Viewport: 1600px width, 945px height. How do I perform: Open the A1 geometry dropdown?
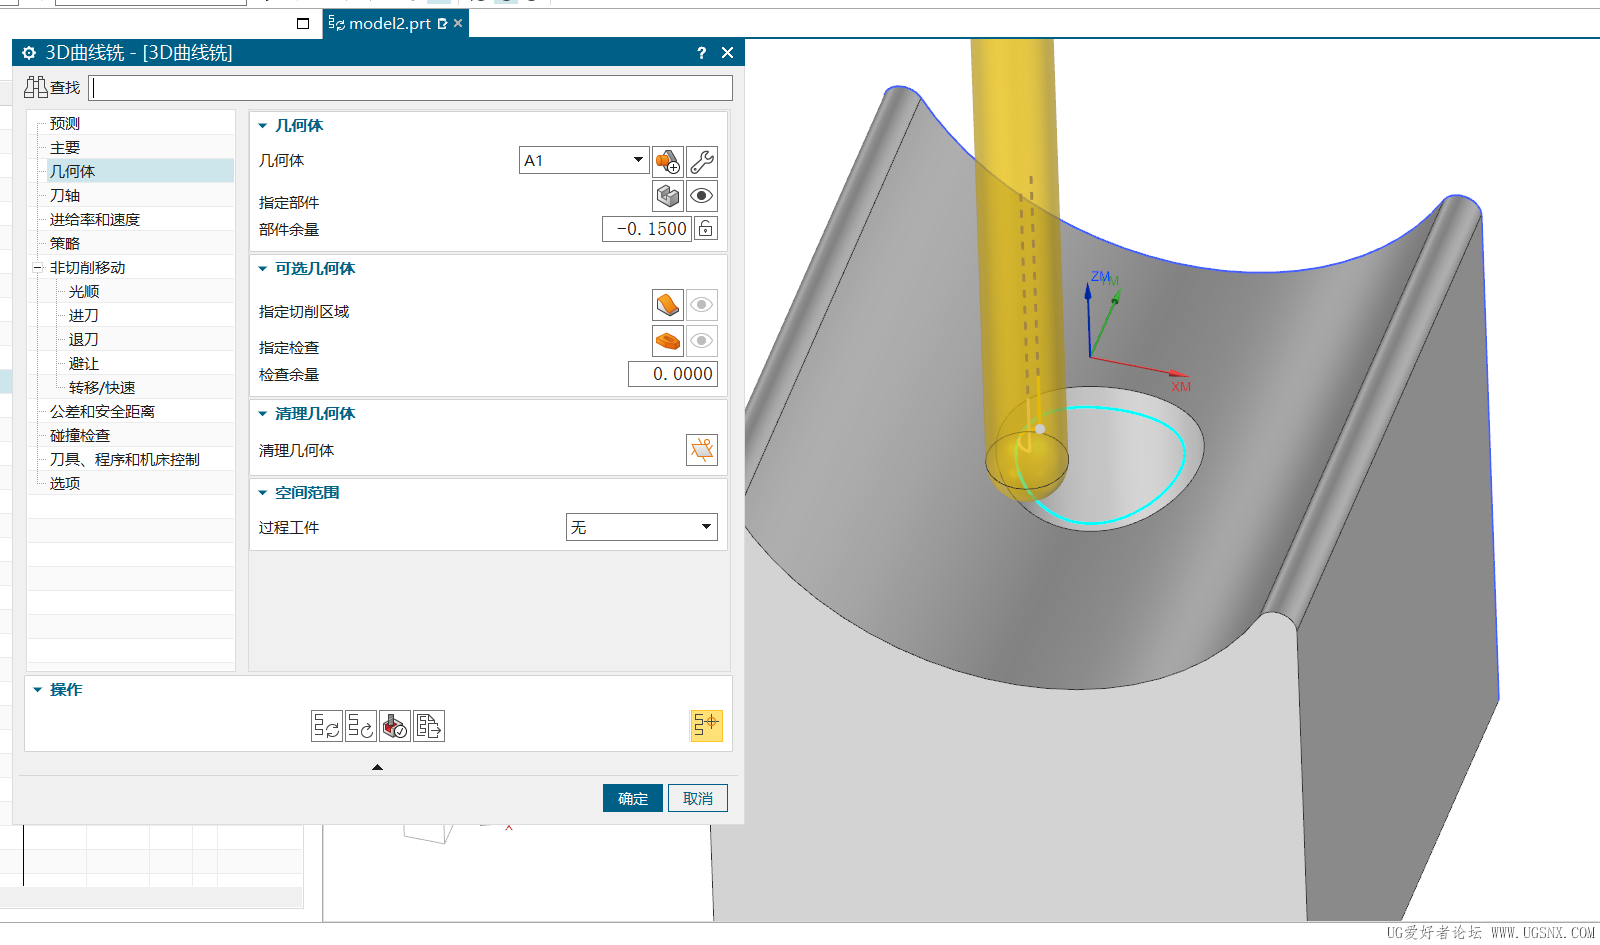tap(638, 160)
